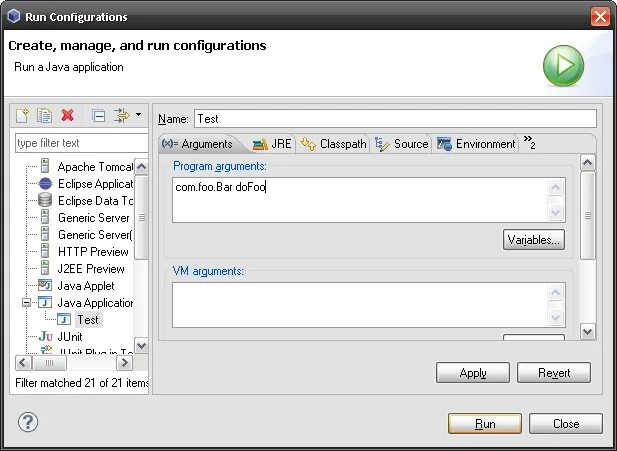The height and width of the screenshot is (451, 617).
Task: Click the Close button
Action: tap(566, 423)
